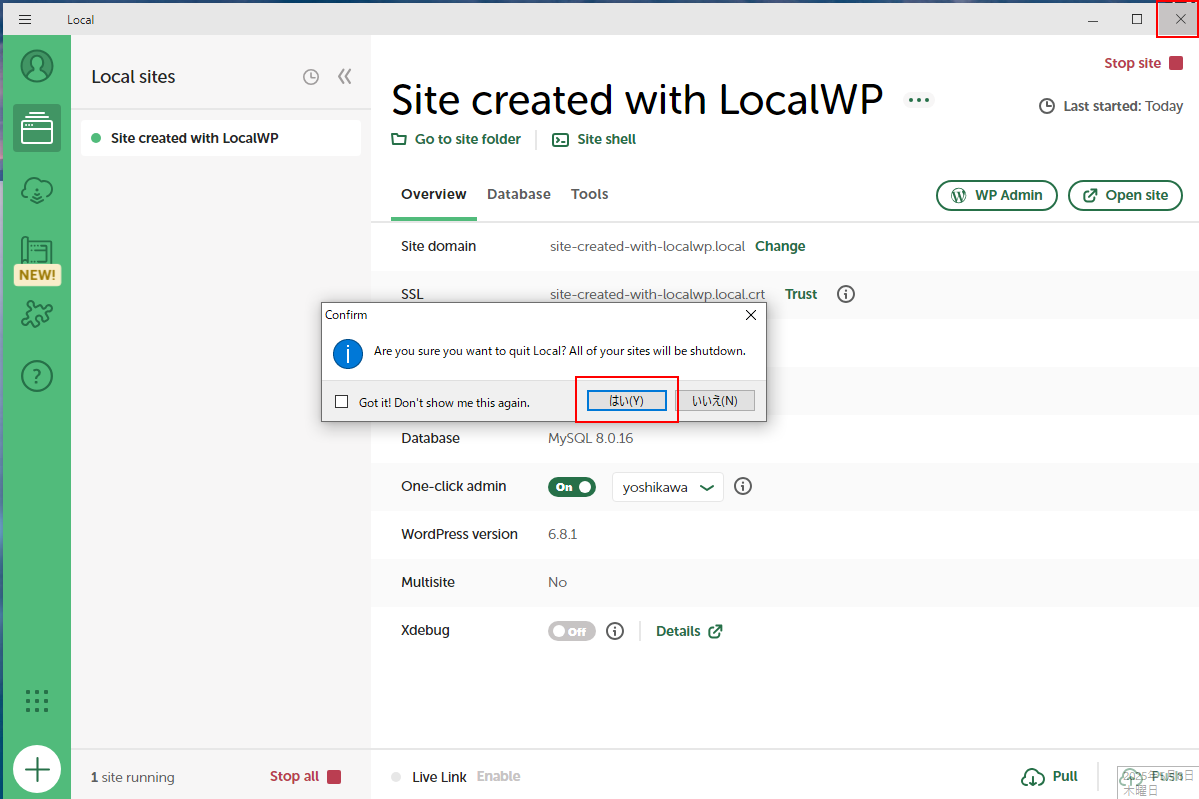Screen dimensions: 1199x799
Task: Open the user avatar account icon
Action: pos(37,66)
